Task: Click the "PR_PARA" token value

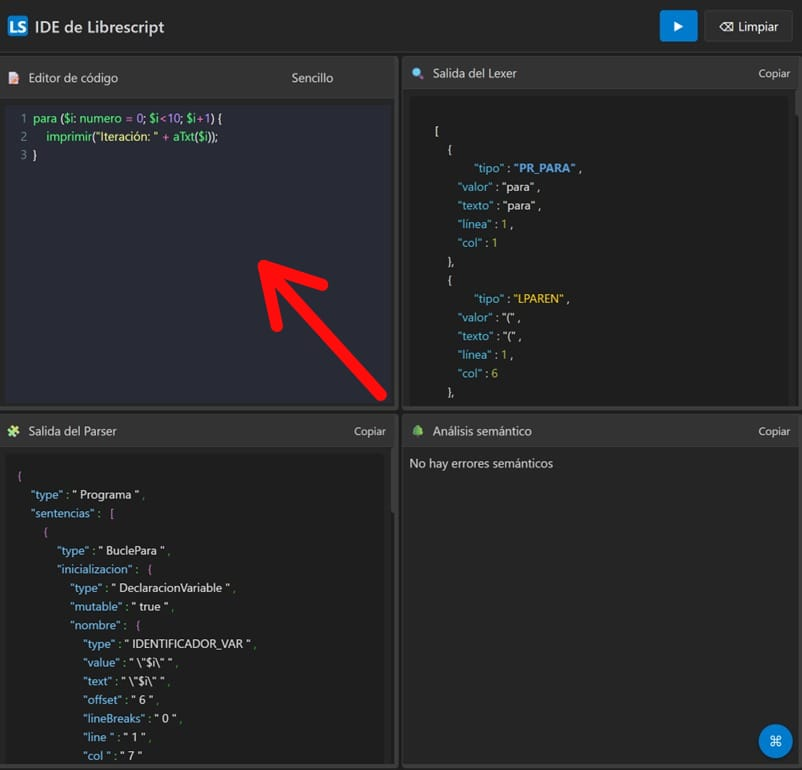Action: pyautogui.click(x=544, y=168)
